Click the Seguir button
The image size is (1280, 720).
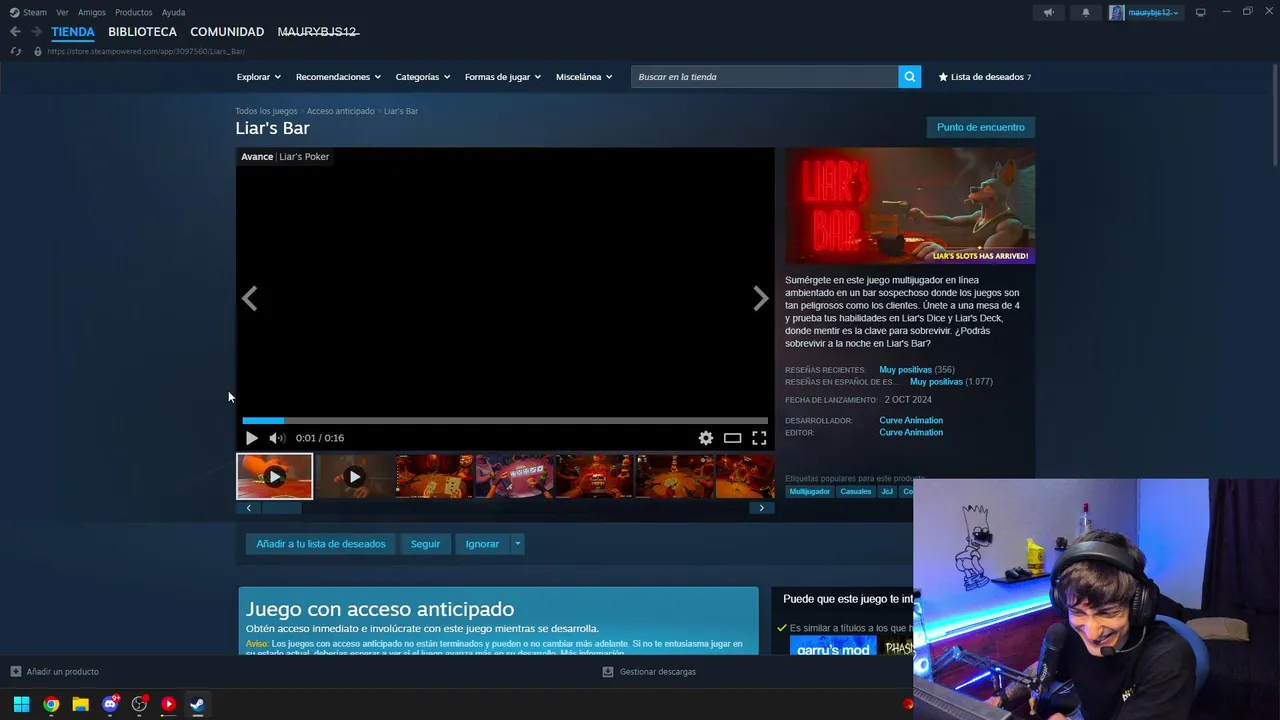(x=425, y=544)
